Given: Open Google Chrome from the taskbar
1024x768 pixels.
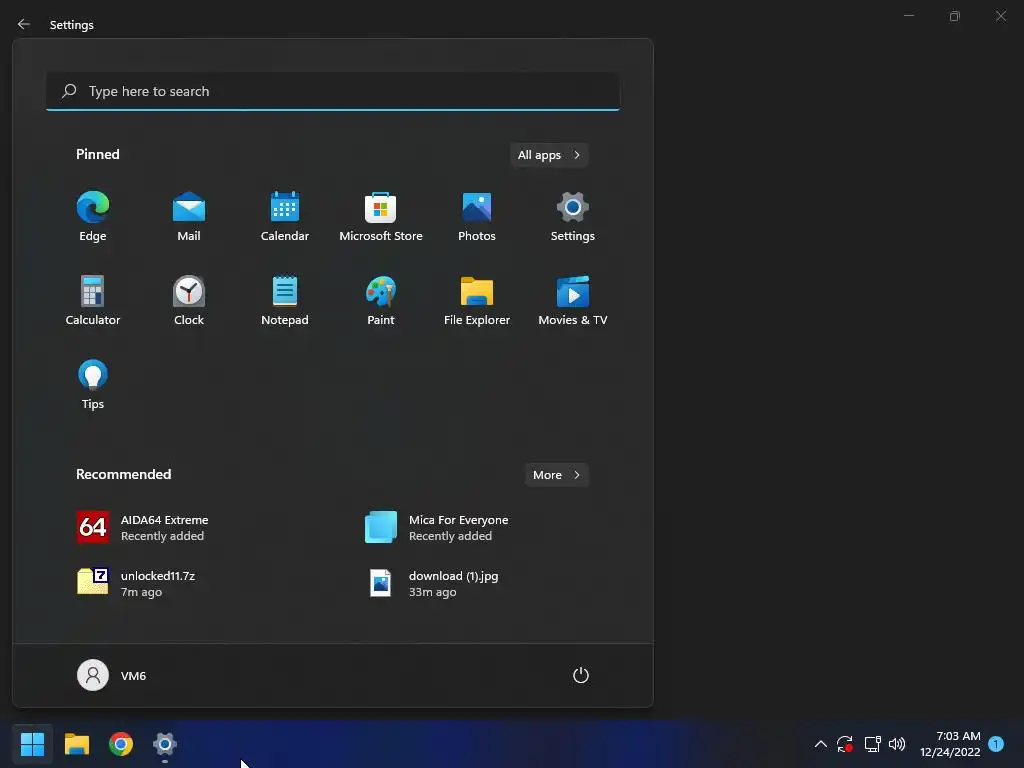Looking at the screenshot, I should pos(121,743).
